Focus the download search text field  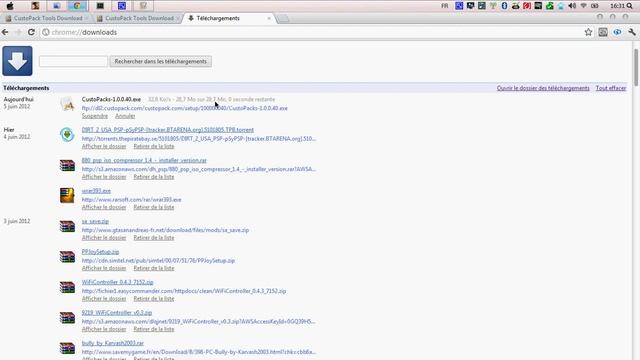(73, 61)
